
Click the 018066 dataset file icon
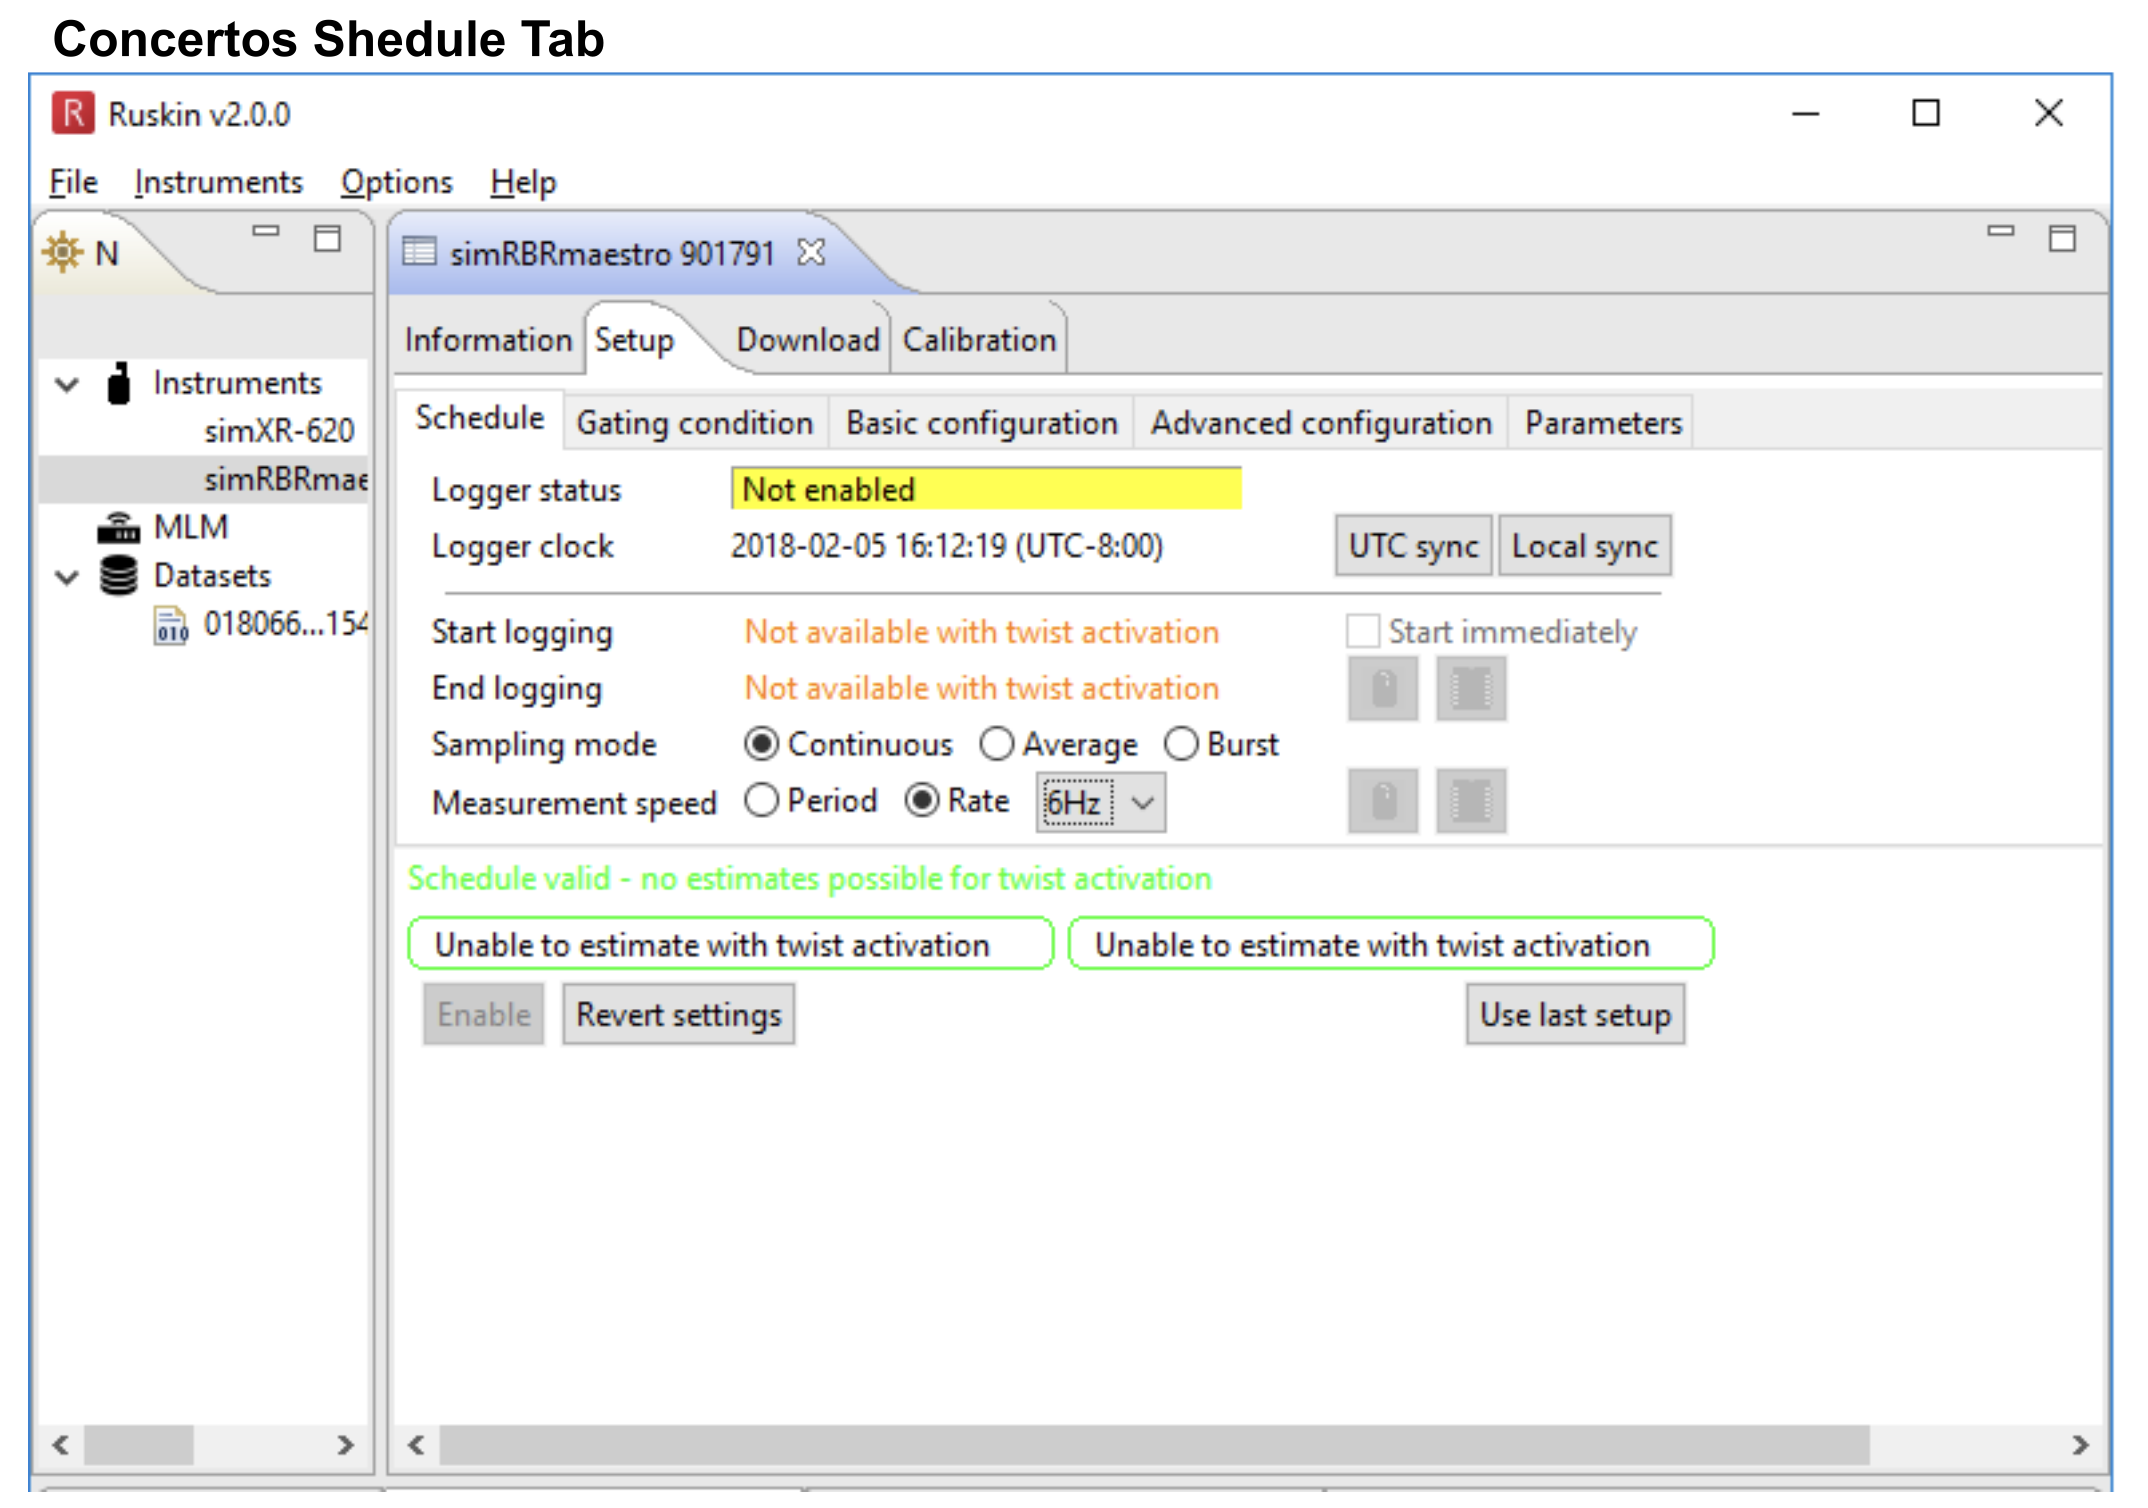pos(171,625)
